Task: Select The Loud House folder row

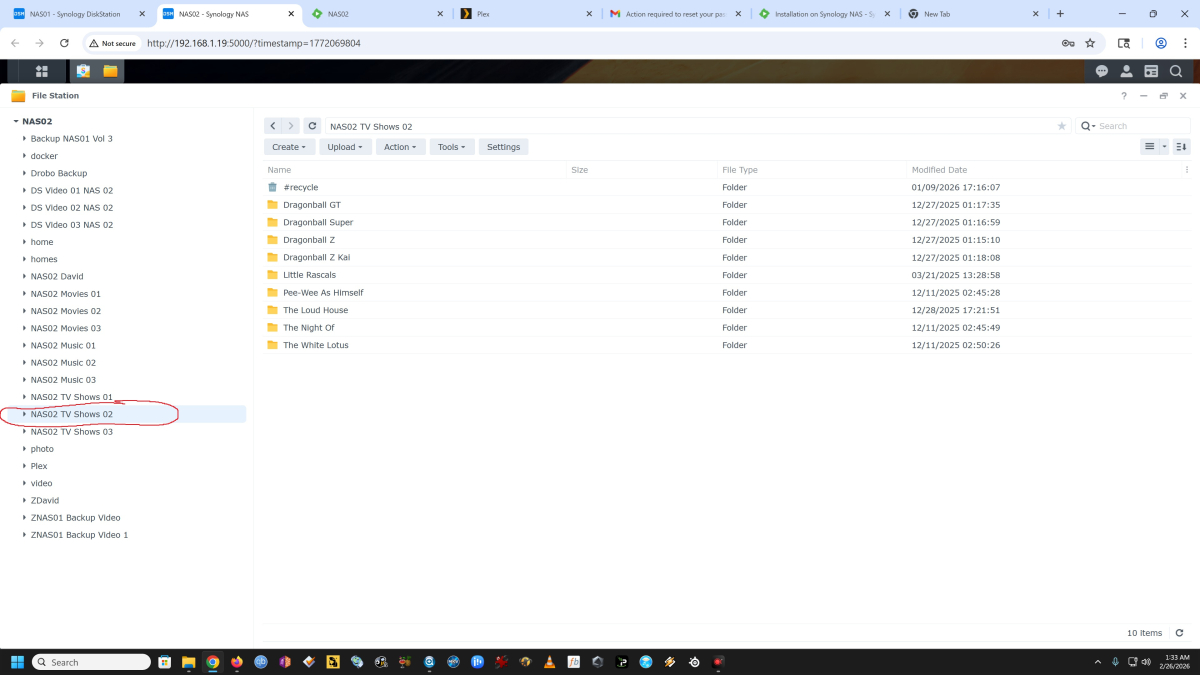Action: (726, 310)
